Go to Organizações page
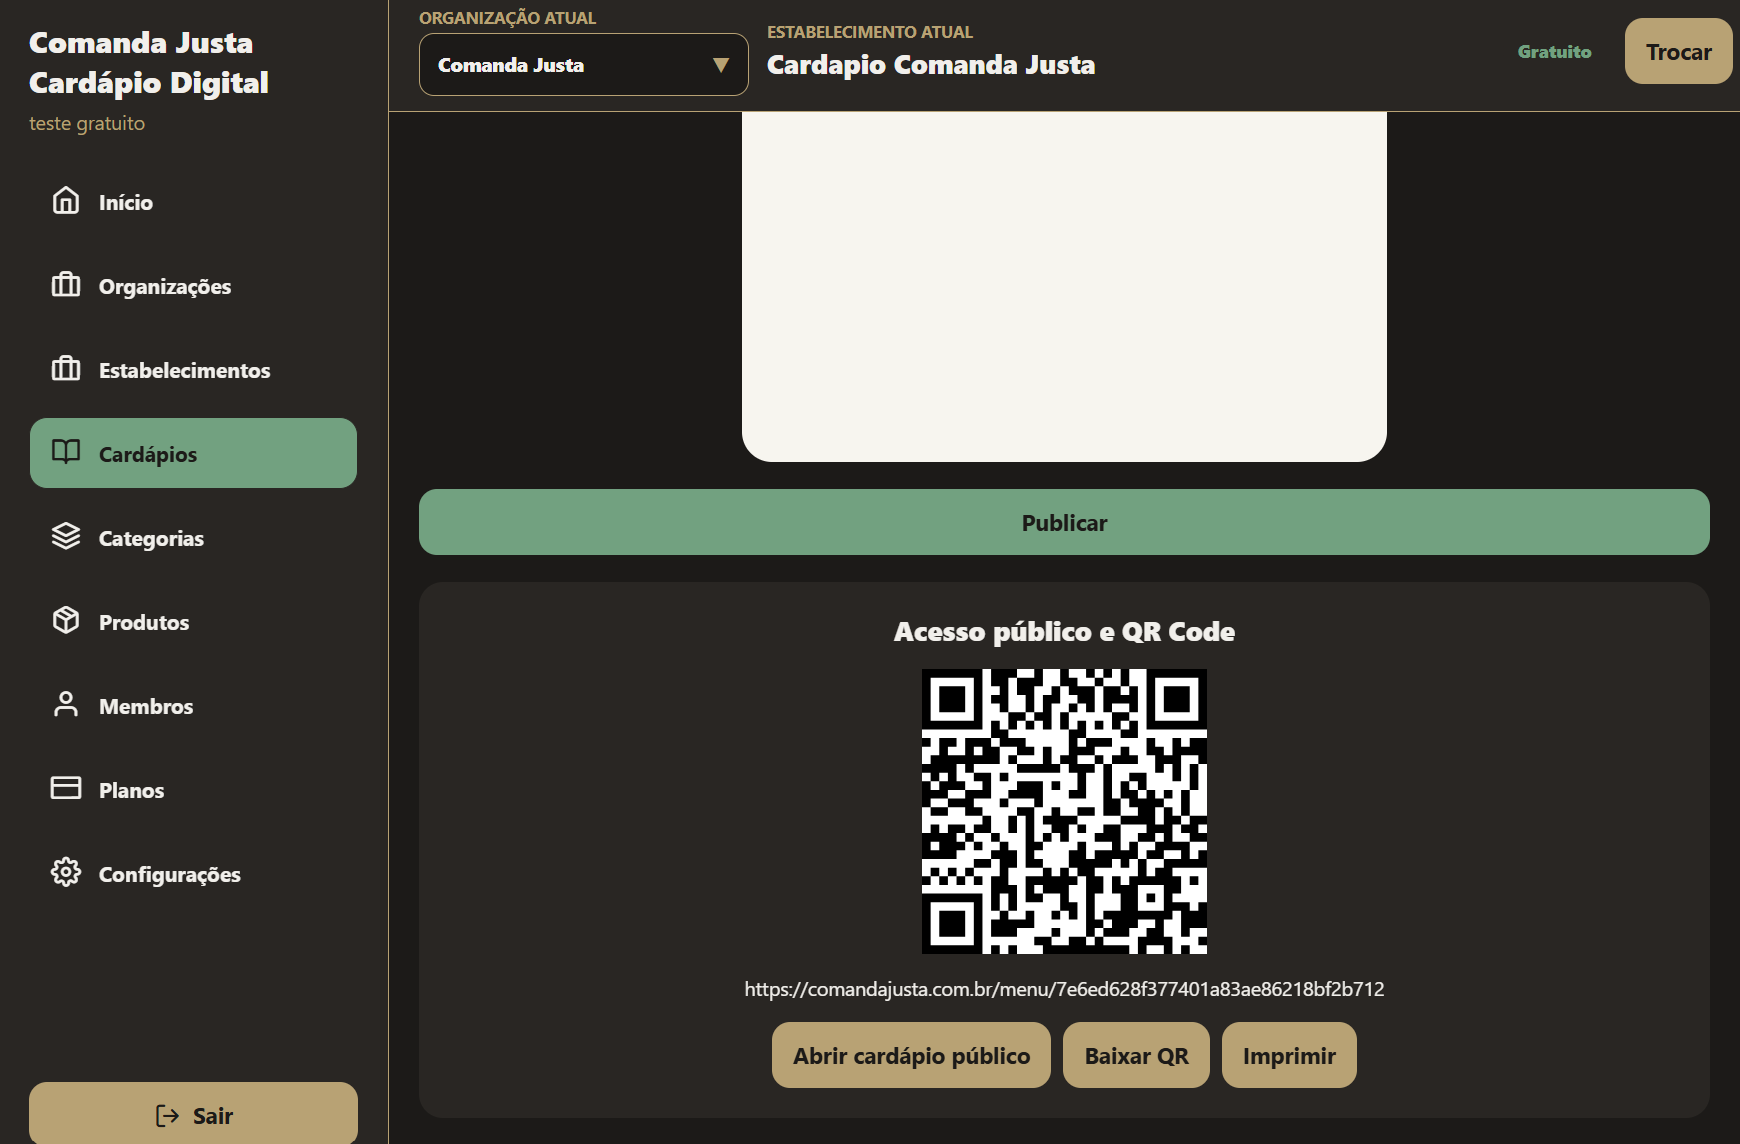Image resolution: width=1740 pixels, height=1144 pixels. coord(193,286)
